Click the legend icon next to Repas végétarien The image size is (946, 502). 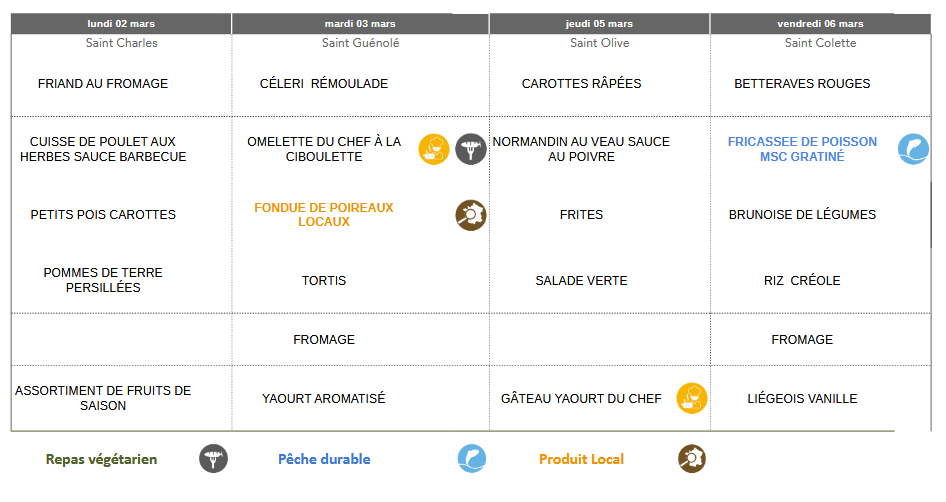coord(213,459)
